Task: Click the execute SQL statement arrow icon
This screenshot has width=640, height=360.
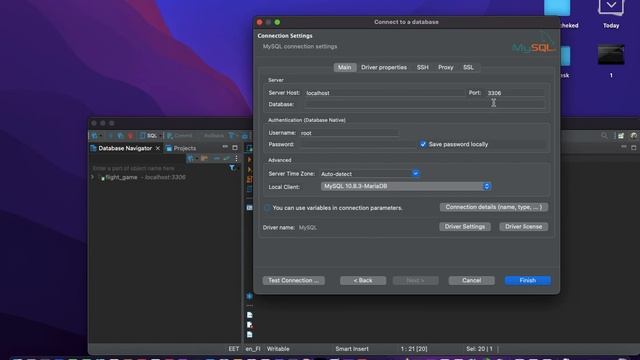Action: click(249, 160)
